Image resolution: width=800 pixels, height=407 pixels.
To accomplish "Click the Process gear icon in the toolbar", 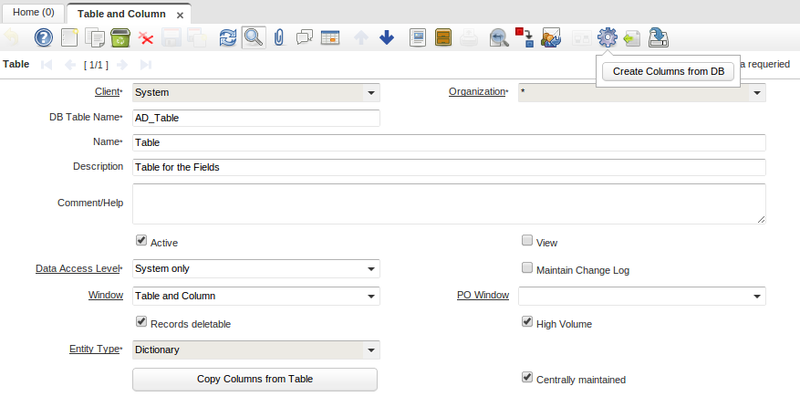I will (x=606, y=38).
